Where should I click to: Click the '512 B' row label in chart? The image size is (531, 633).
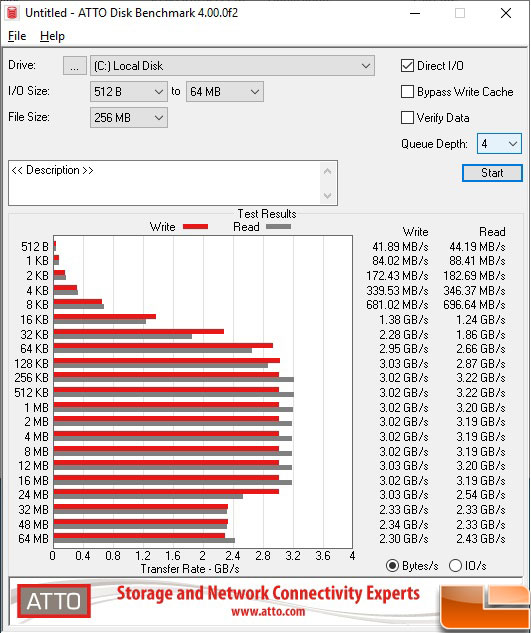(x=35, y=247)
